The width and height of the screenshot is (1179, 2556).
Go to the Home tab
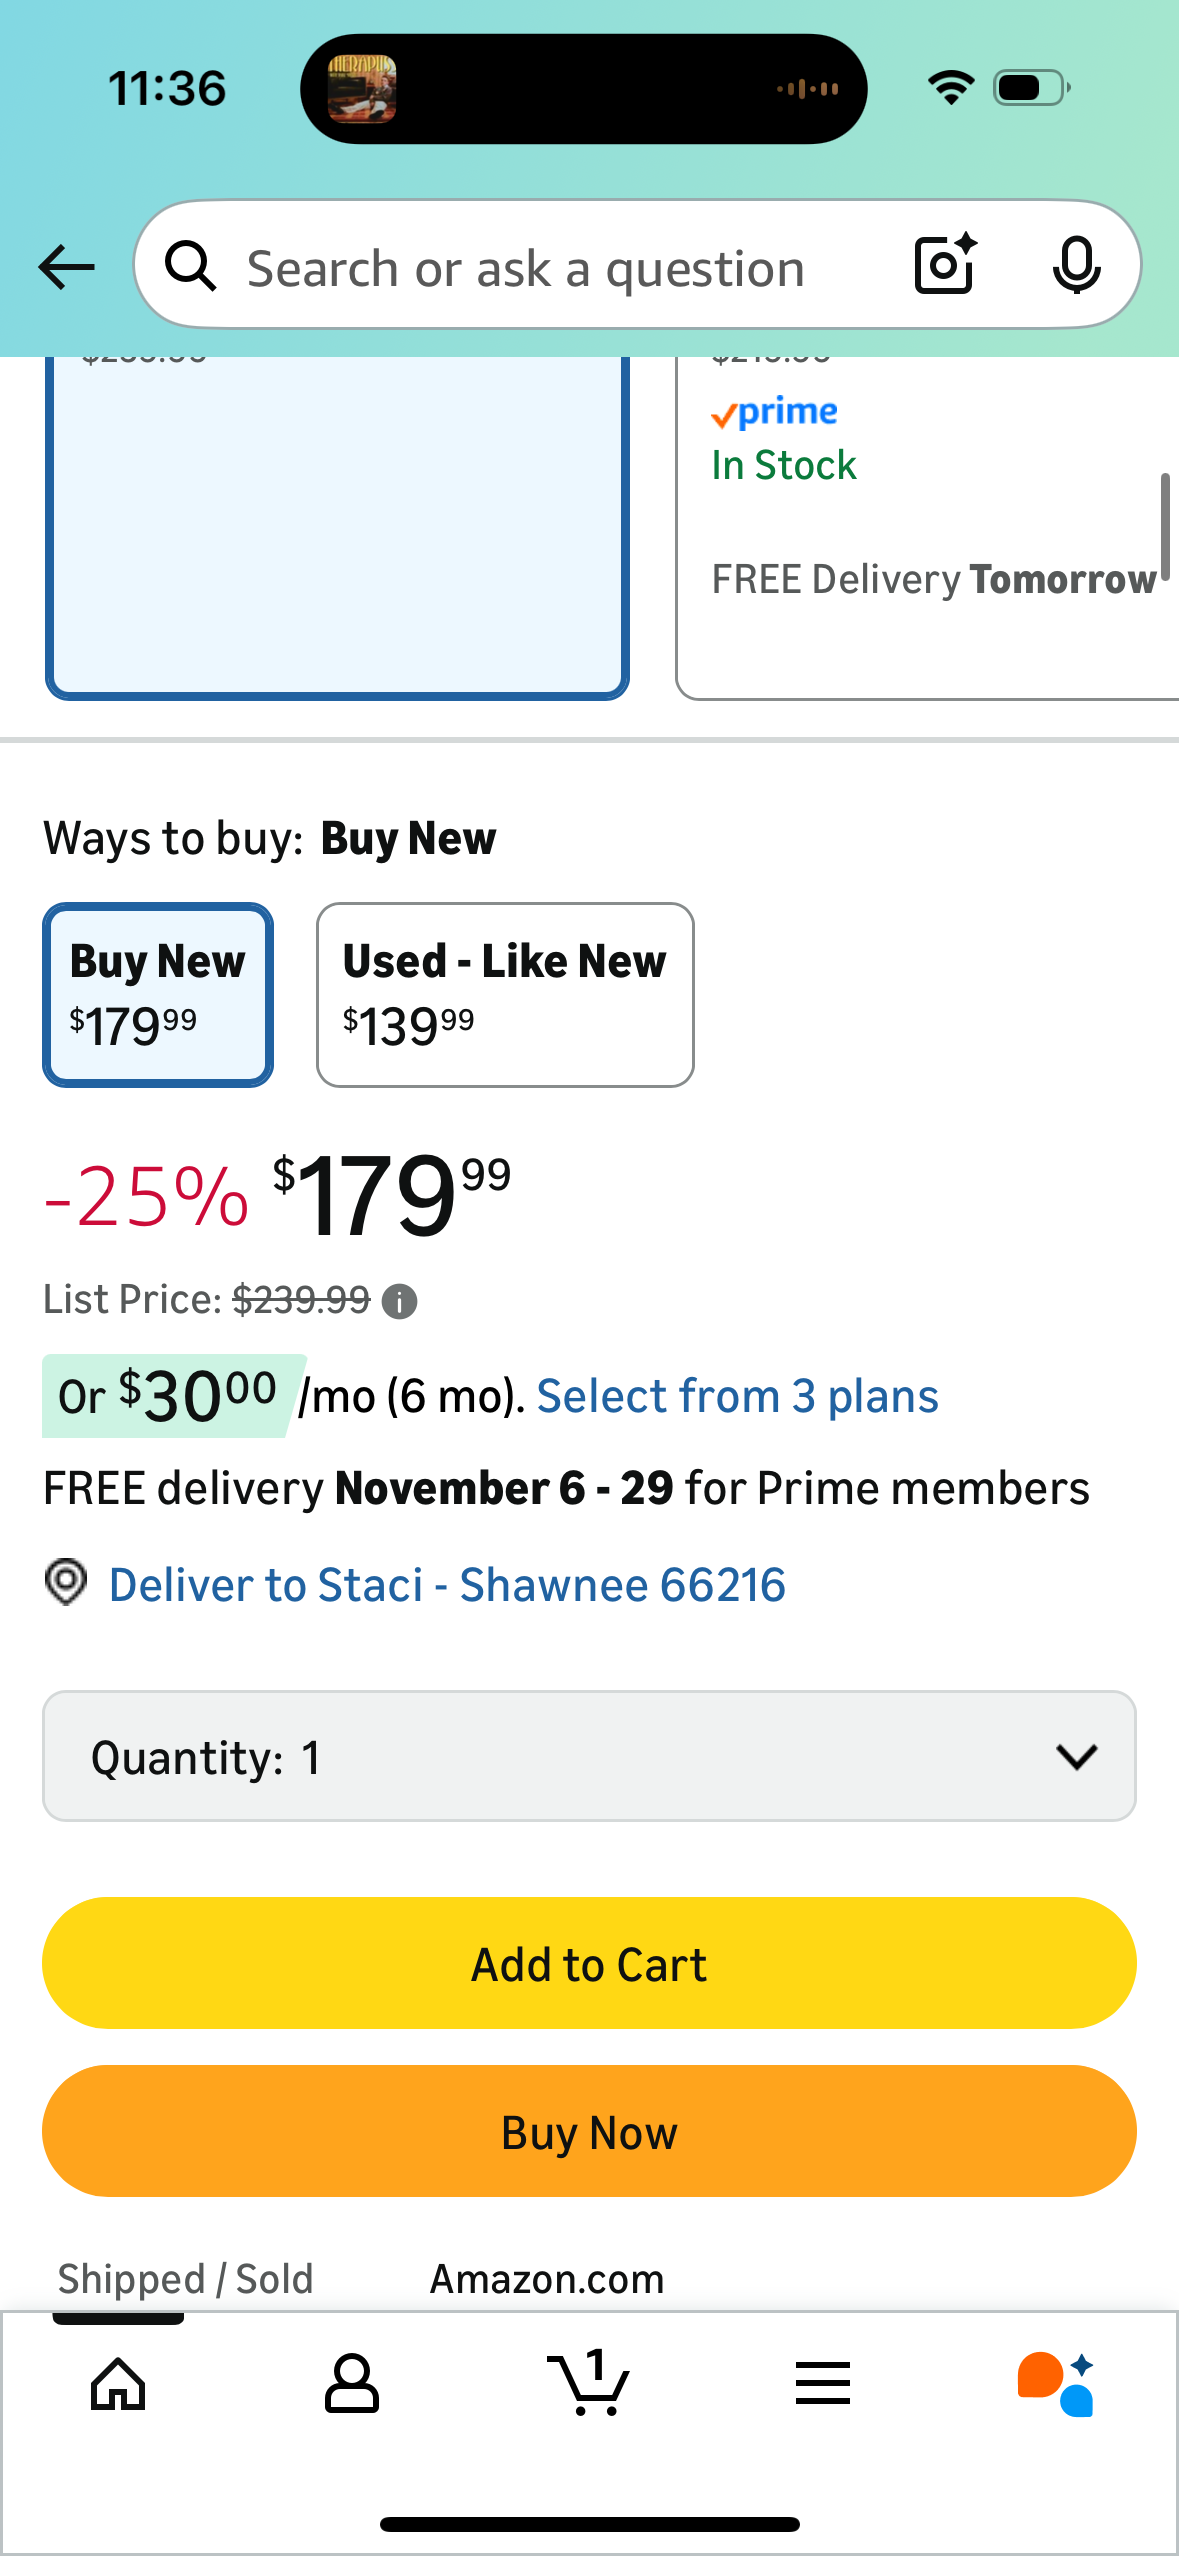click(118, 2384)
